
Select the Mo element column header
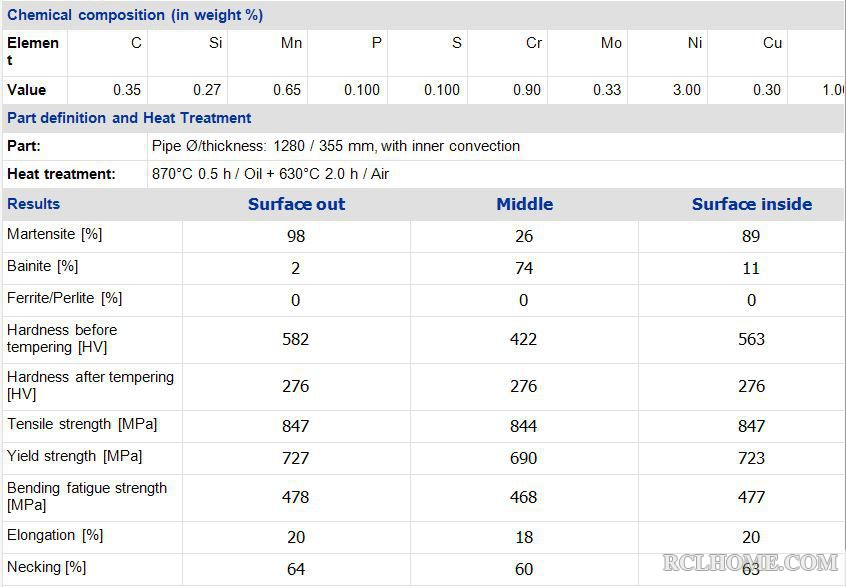click(x=611, y=43)
